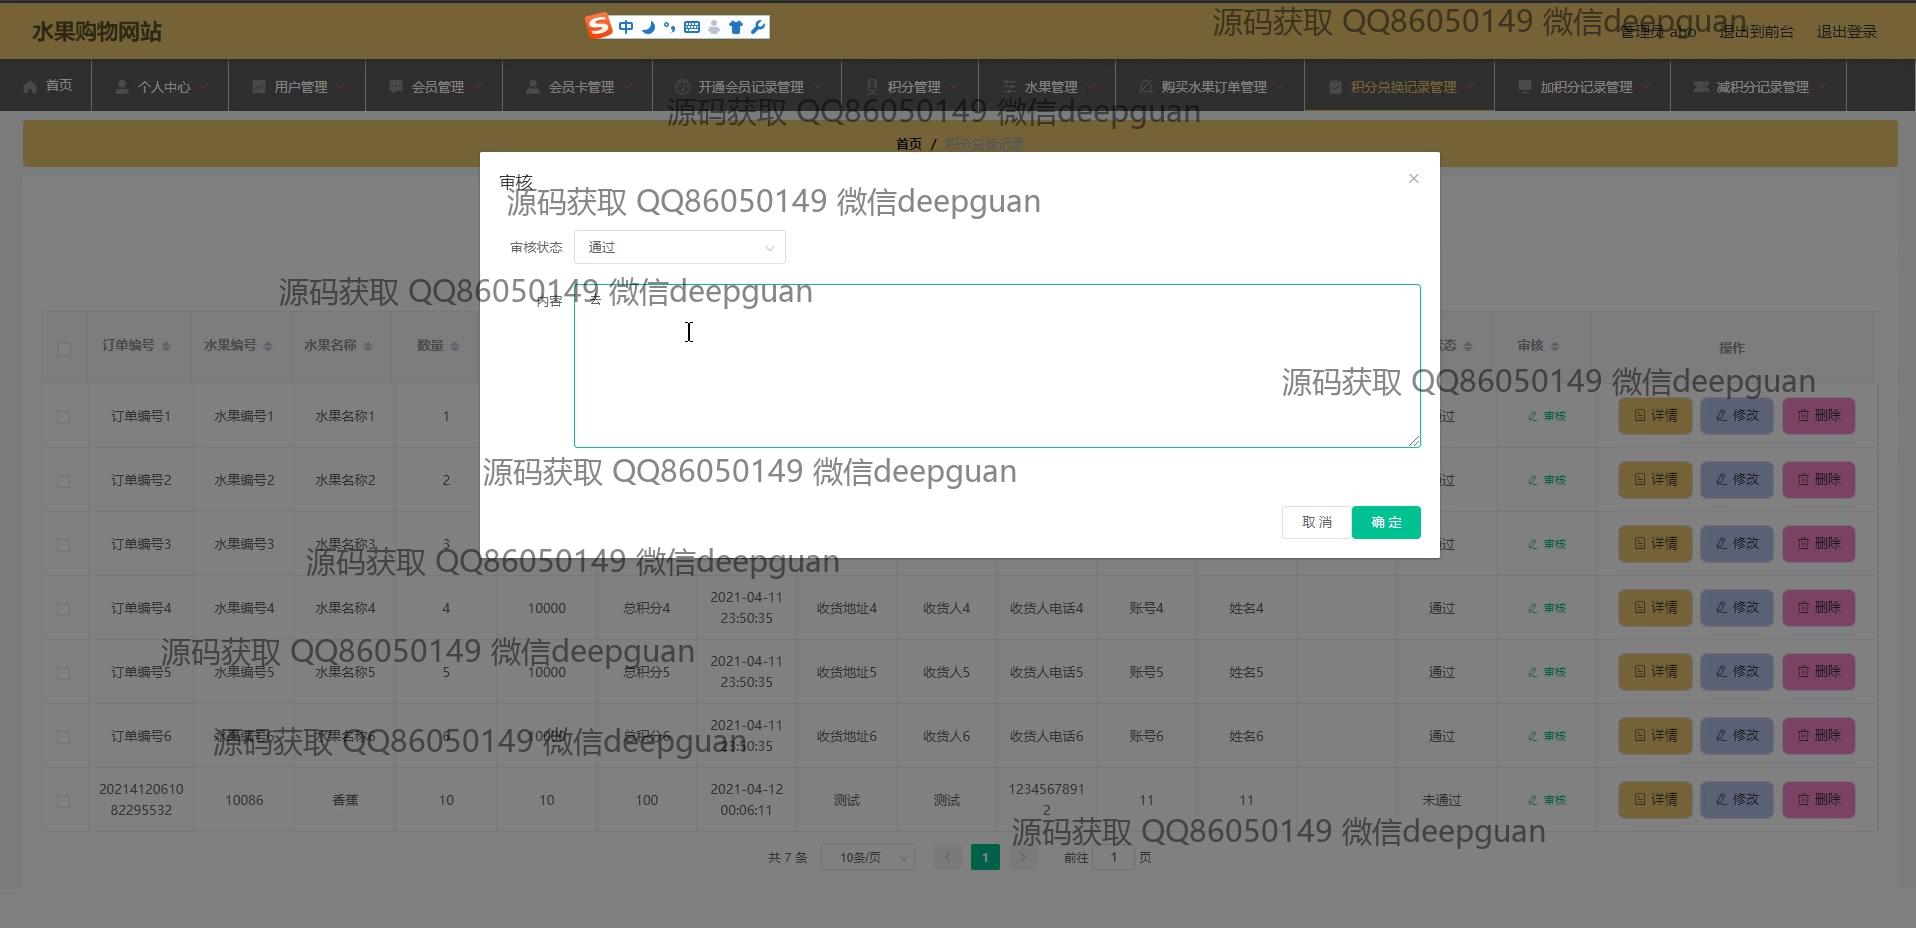1916x928 pixels.
Task: Expand the 个人中心 navigation menu
Action: click(x=160, y=87)
